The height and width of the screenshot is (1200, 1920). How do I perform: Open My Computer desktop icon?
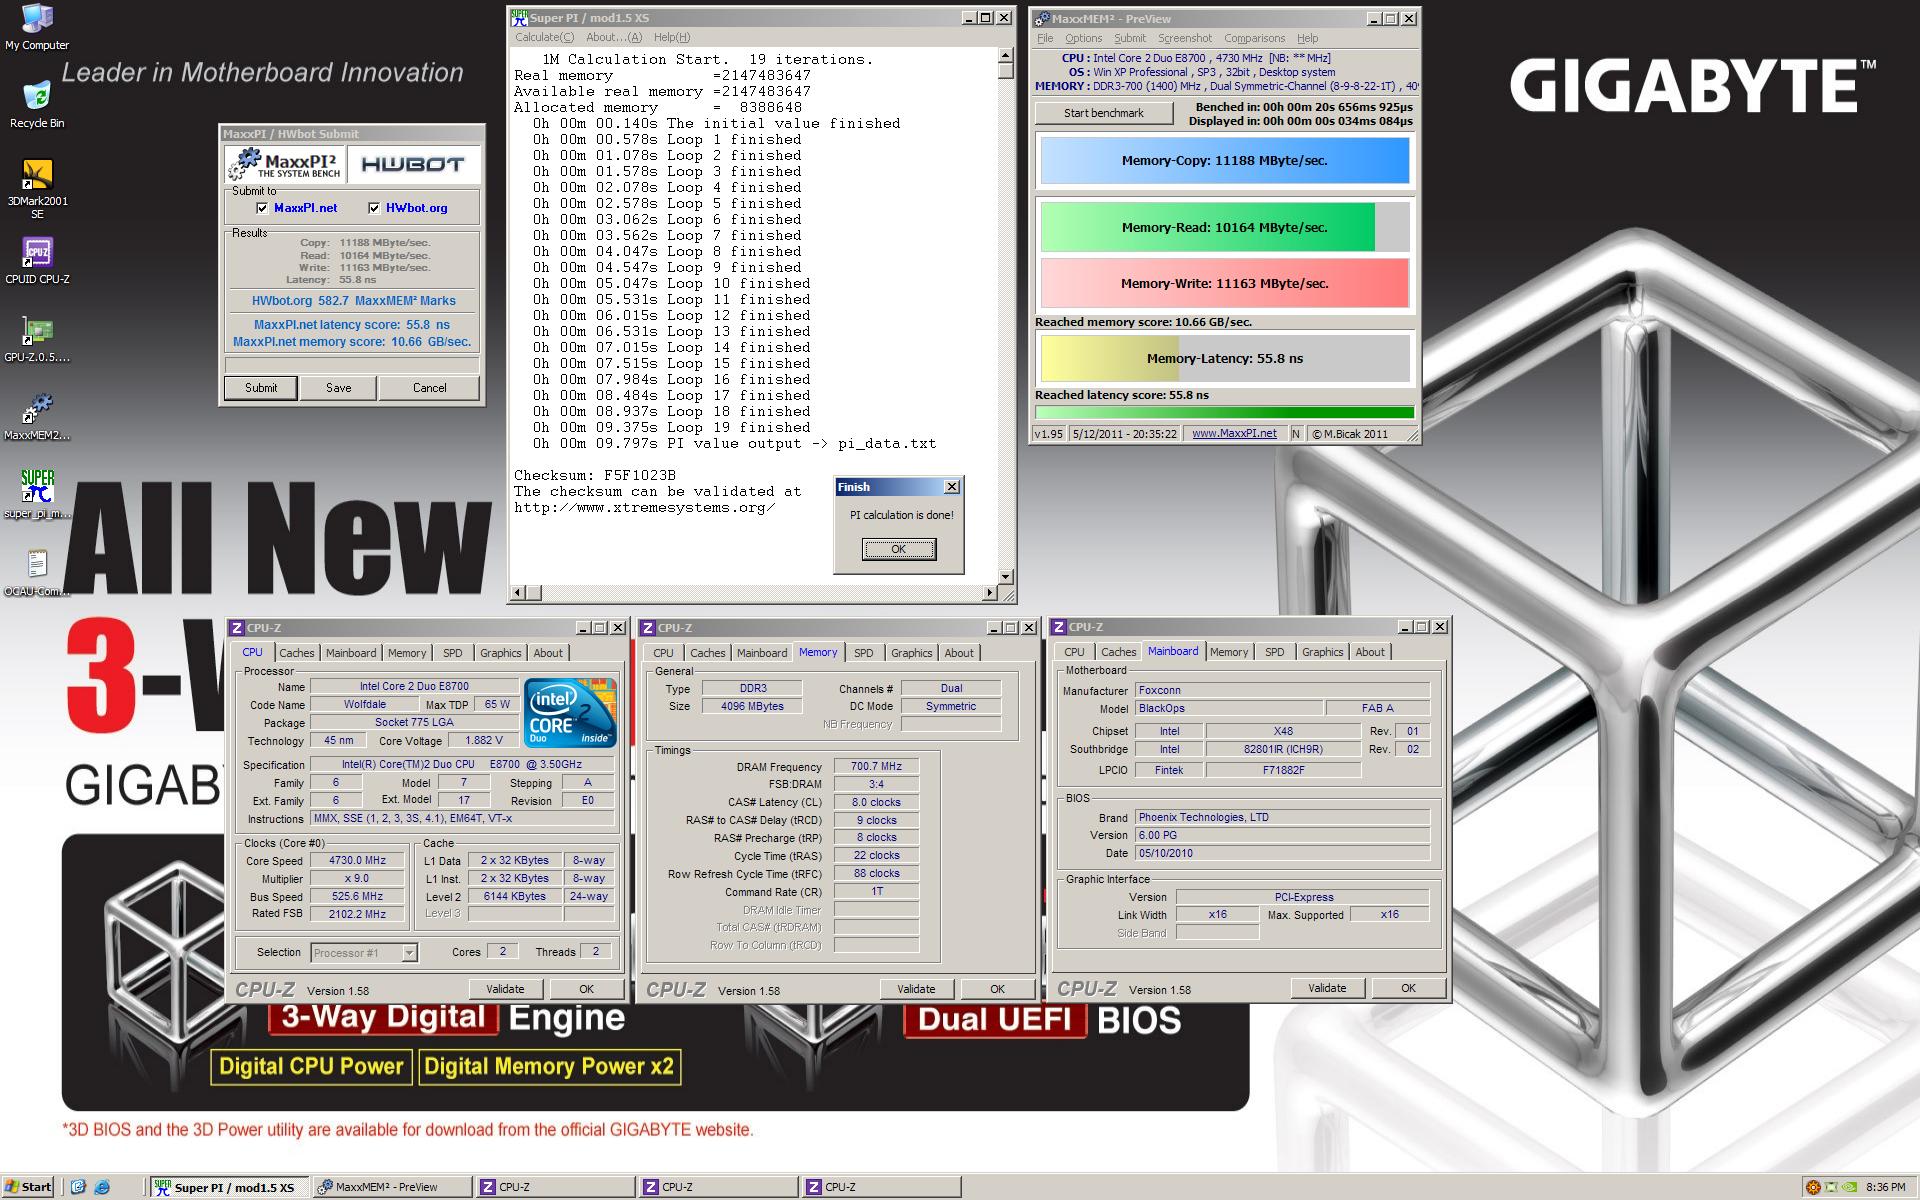(x=37, y=27)
